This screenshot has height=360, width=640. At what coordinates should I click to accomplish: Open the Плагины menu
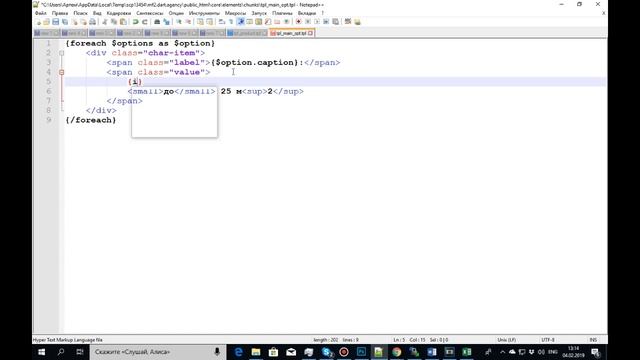[x=282, y=13]
